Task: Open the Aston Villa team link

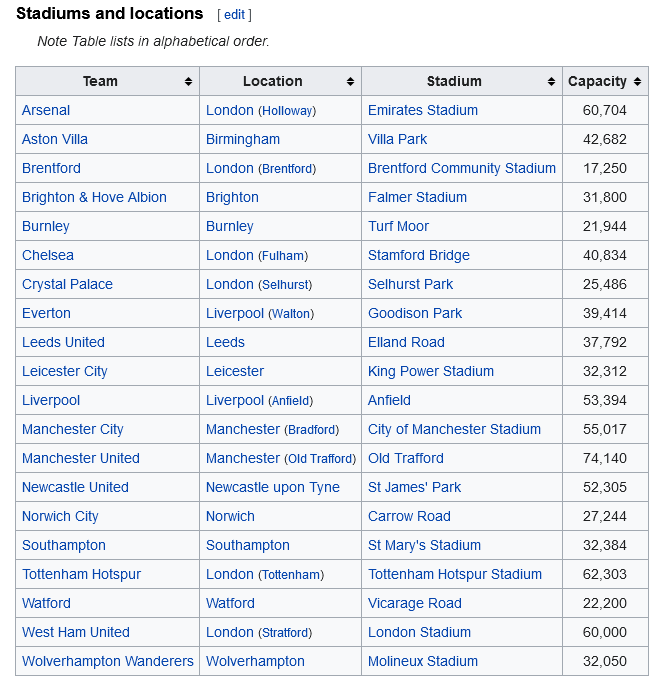Action: [x=55, y=139]
